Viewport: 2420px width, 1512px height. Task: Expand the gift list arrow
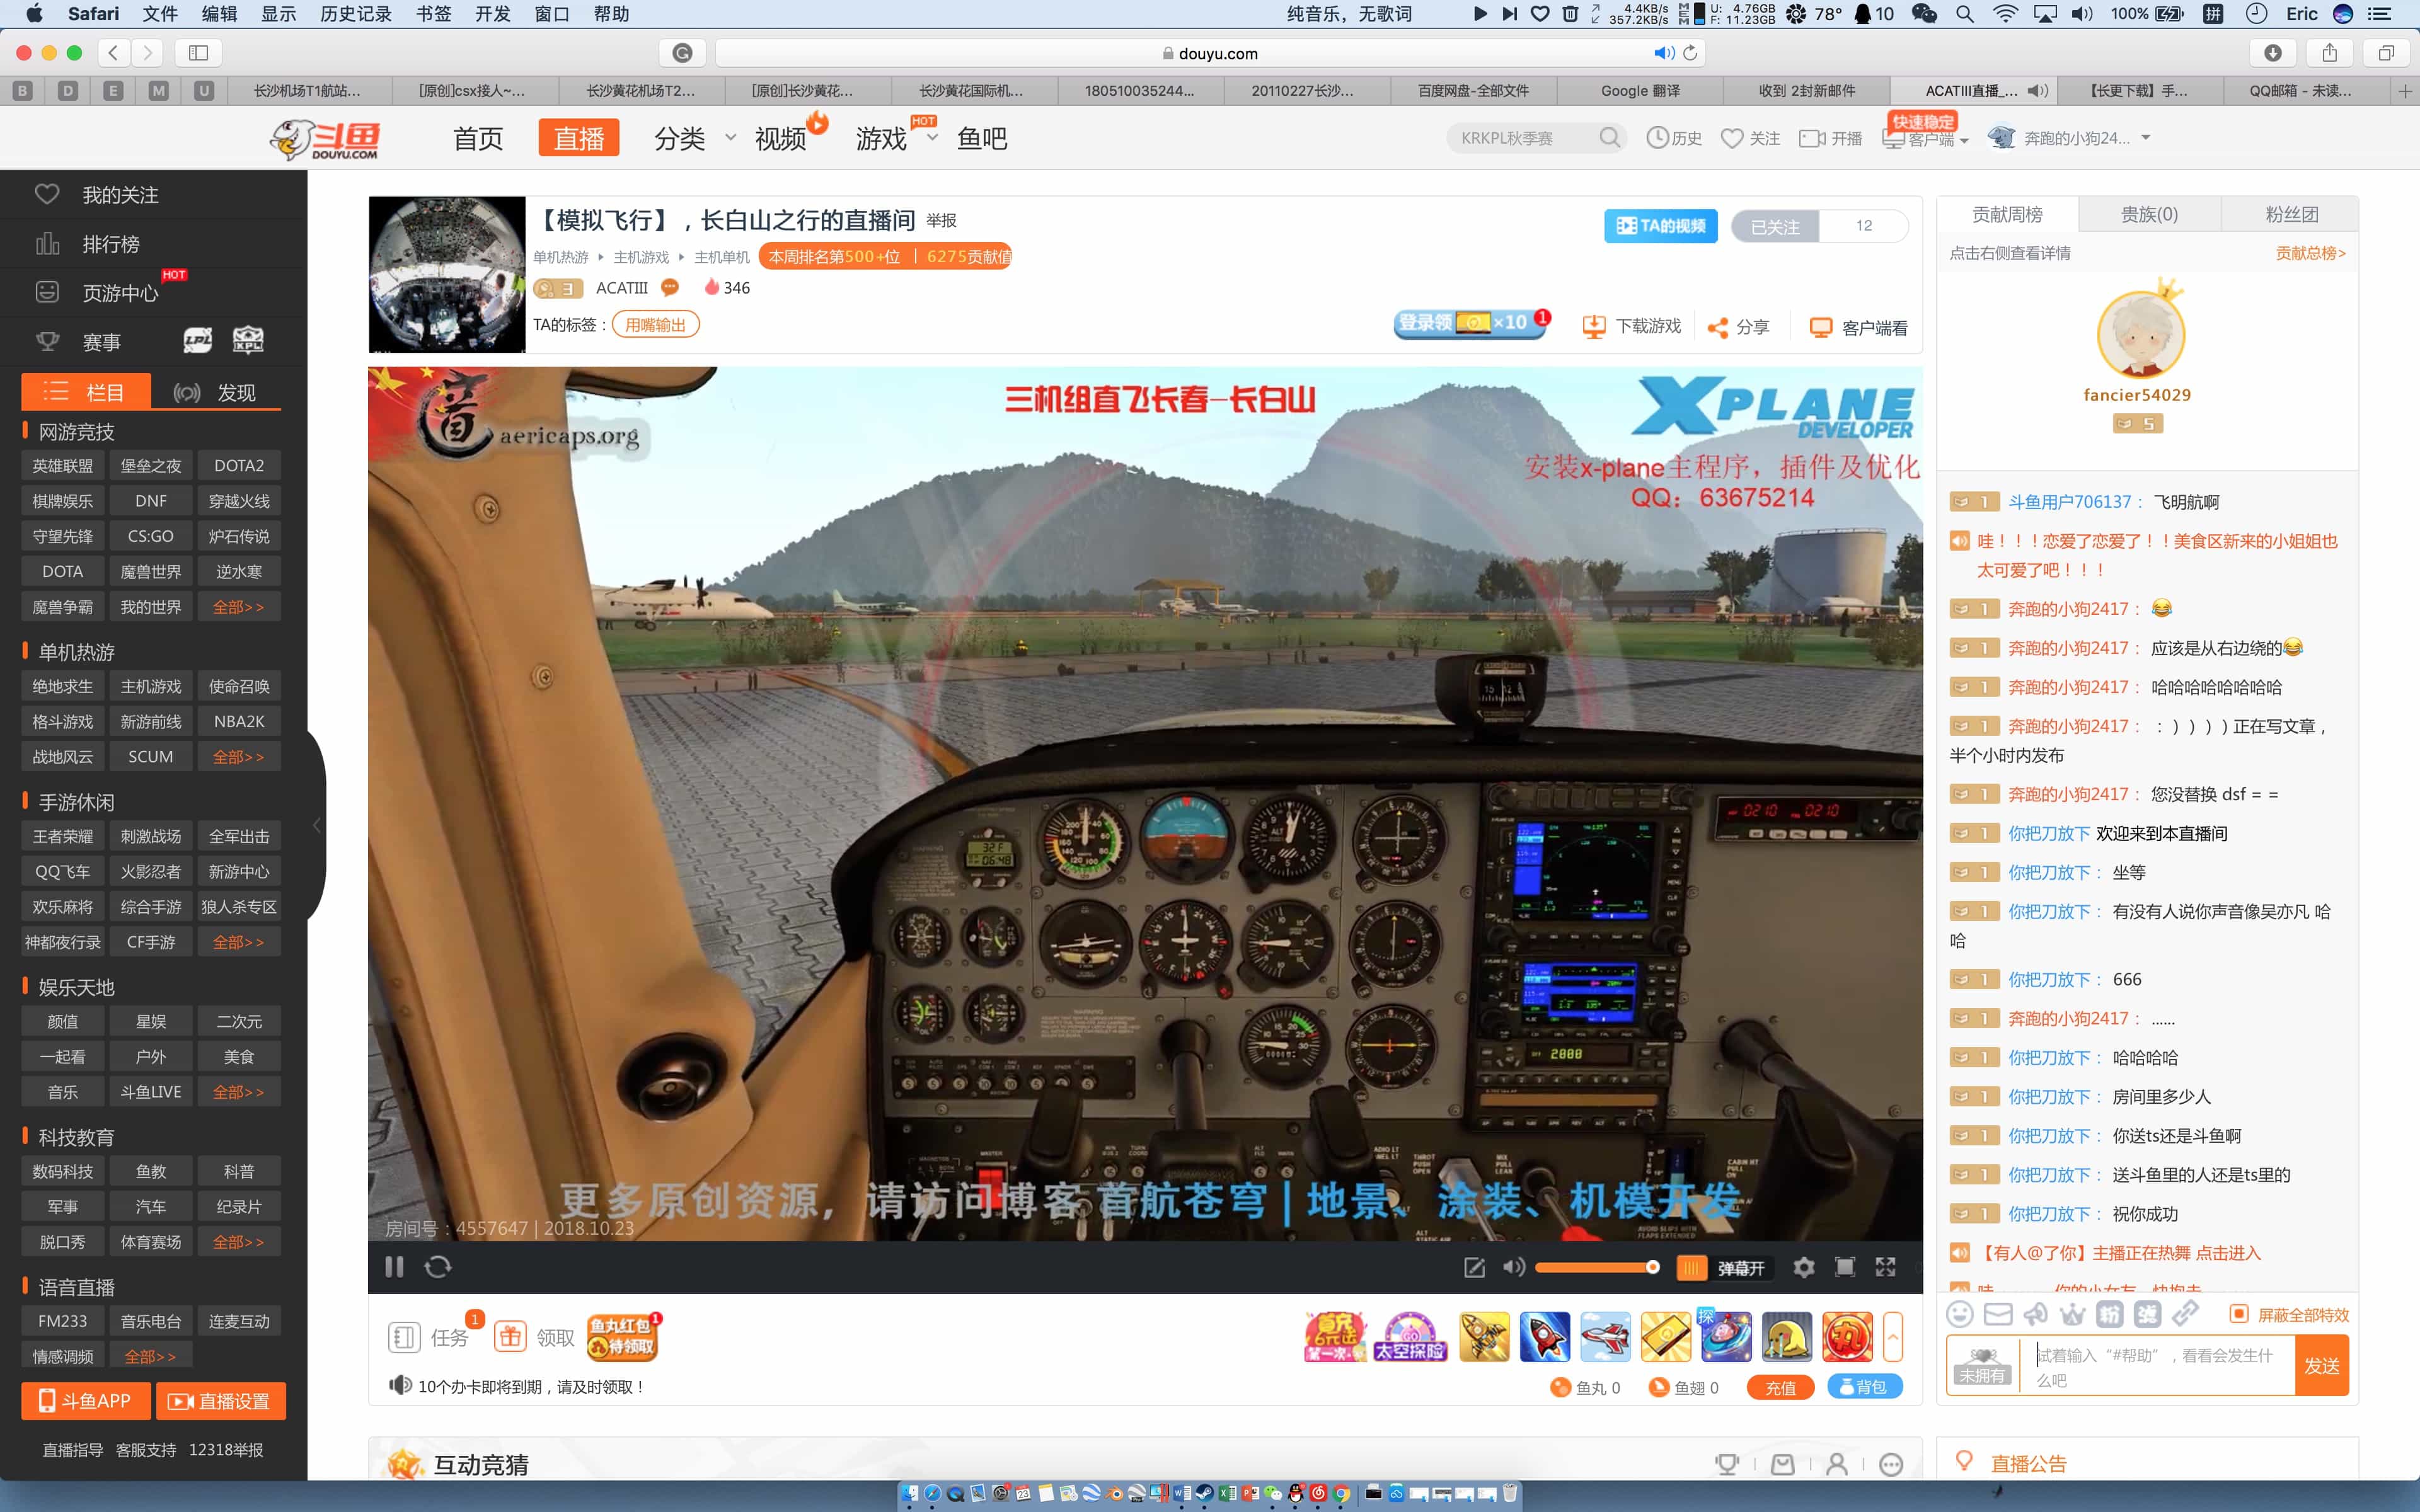click(x=1892, y=1337)
